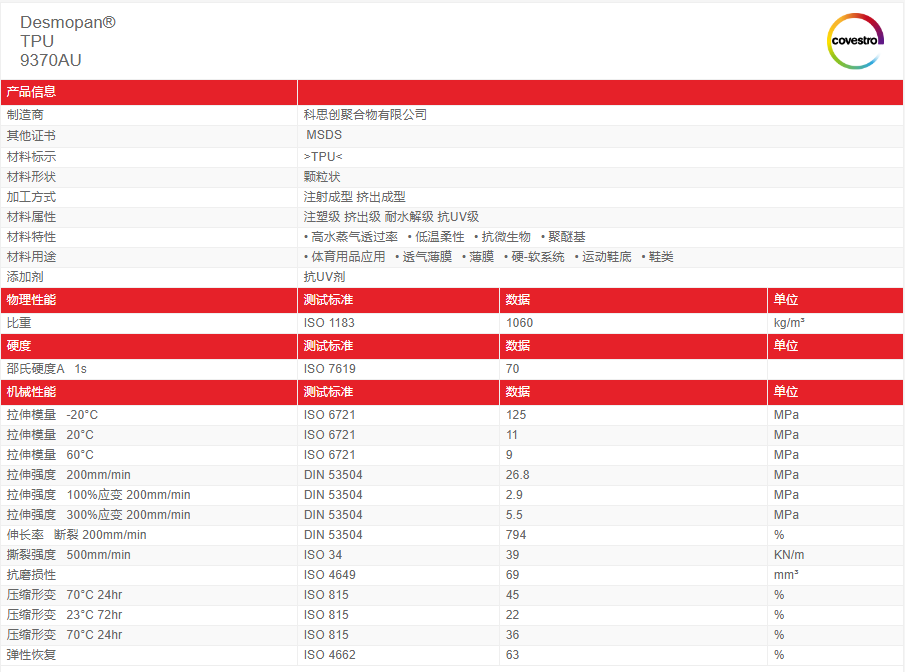Click the ISO 7619 test standard
Viewport: 905px width, 672px height.
click(x=330, y=369)
